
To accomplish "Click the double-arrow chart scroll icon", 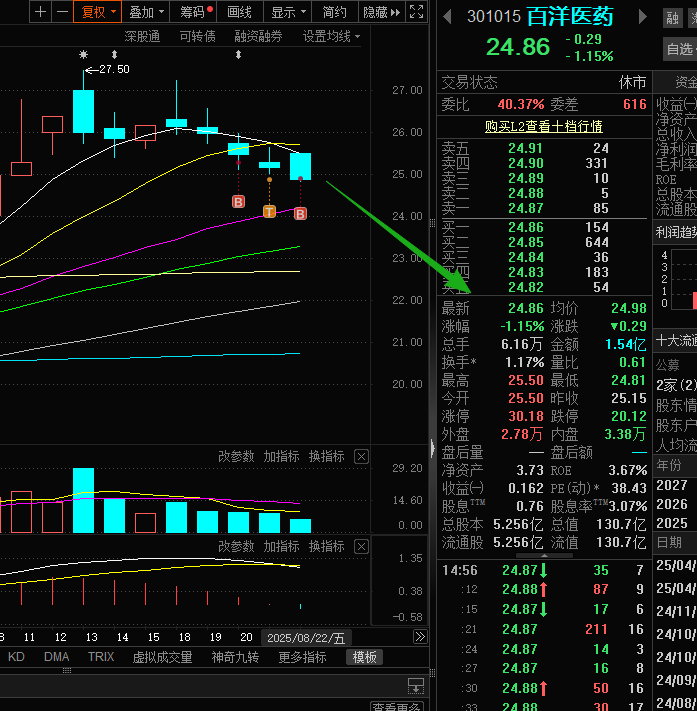I will point(420,637).
